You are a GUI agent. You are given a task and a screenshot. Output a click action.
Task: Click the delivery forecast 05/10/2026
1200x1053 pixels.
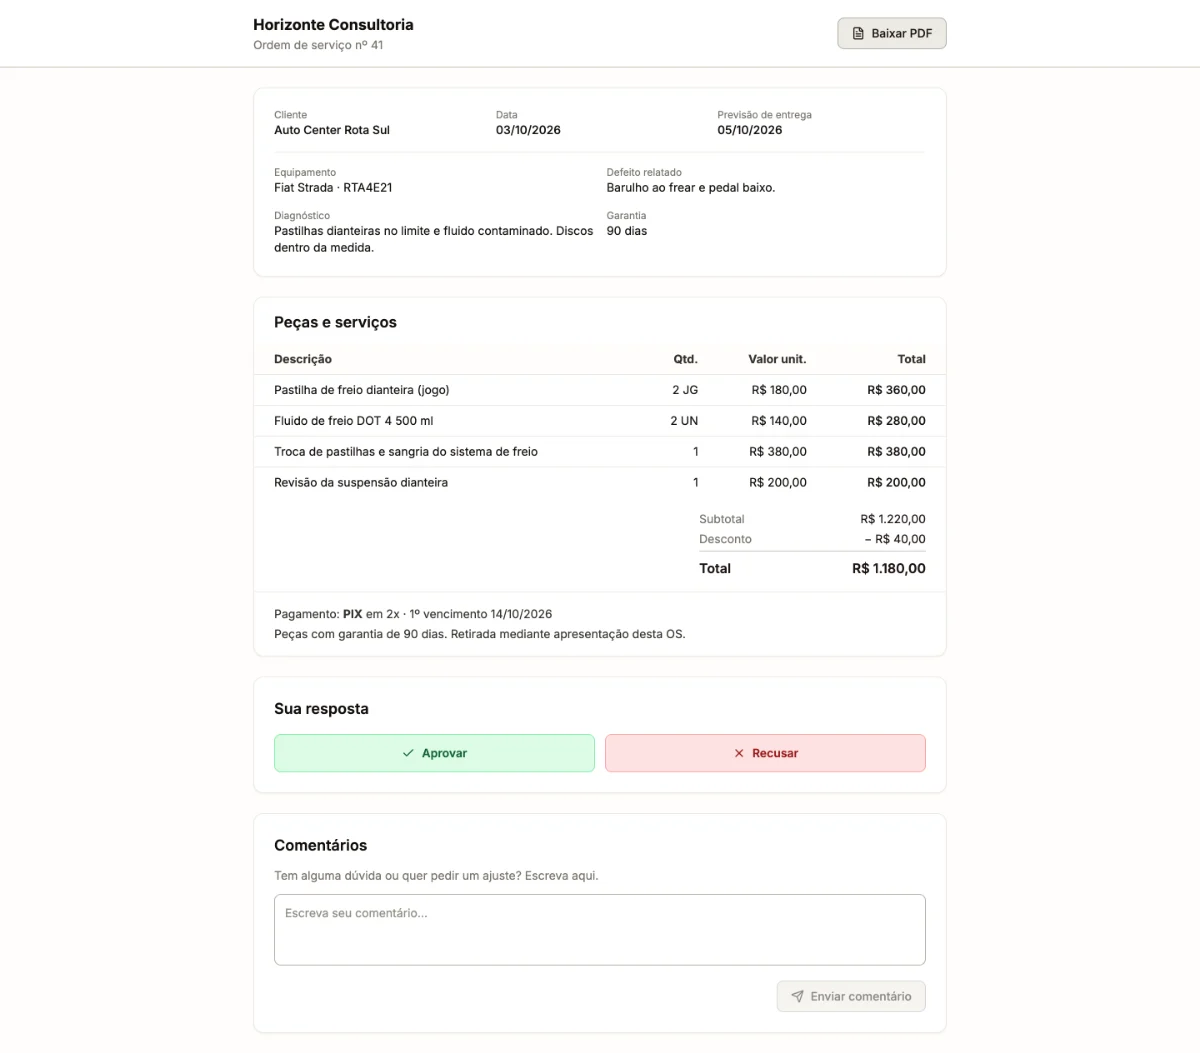point(750,130)
